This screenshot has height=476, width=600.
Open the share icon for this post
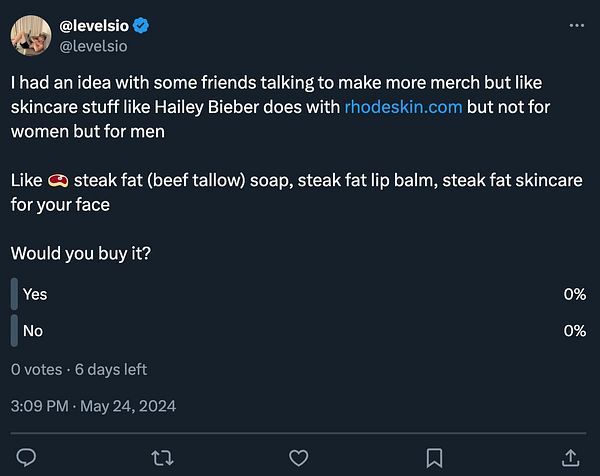571,457
